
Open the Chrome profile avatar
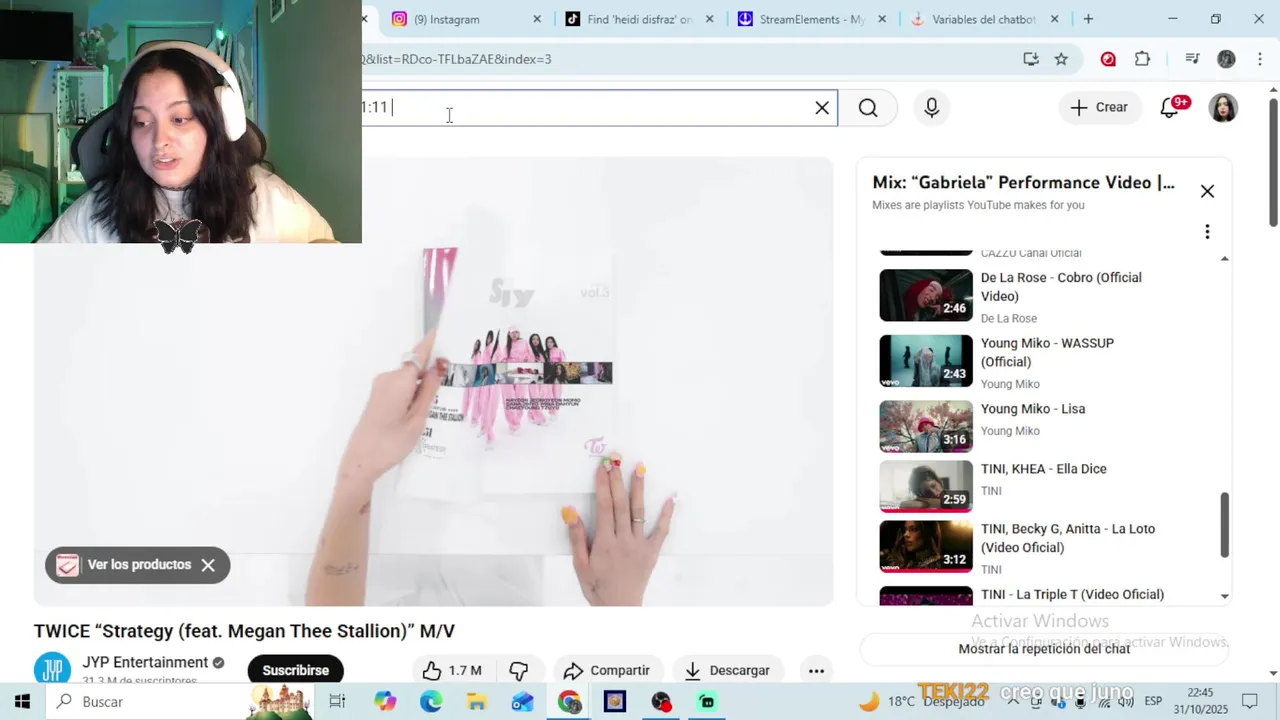[1226, 59]
